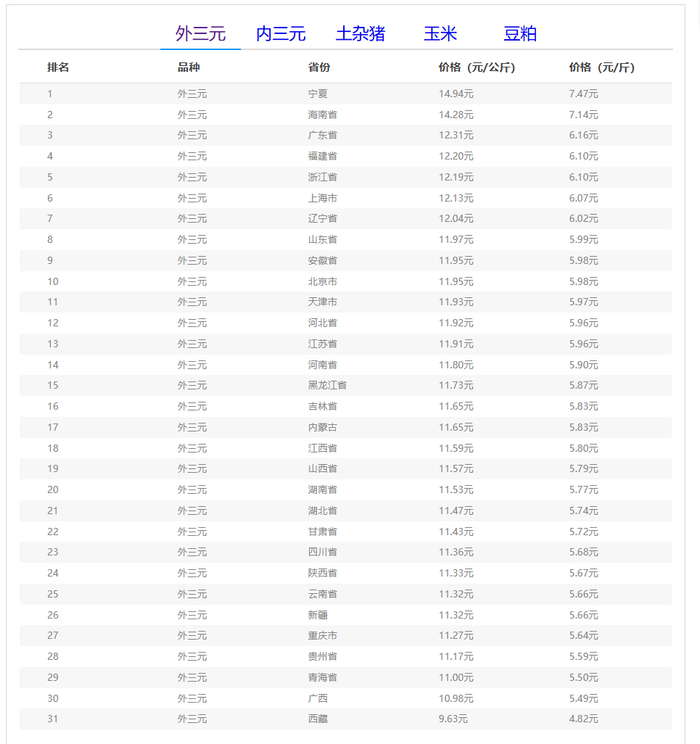Select the 黑龙江省 cell
Screen dimensions: 700x744
(x=327, y=385)
